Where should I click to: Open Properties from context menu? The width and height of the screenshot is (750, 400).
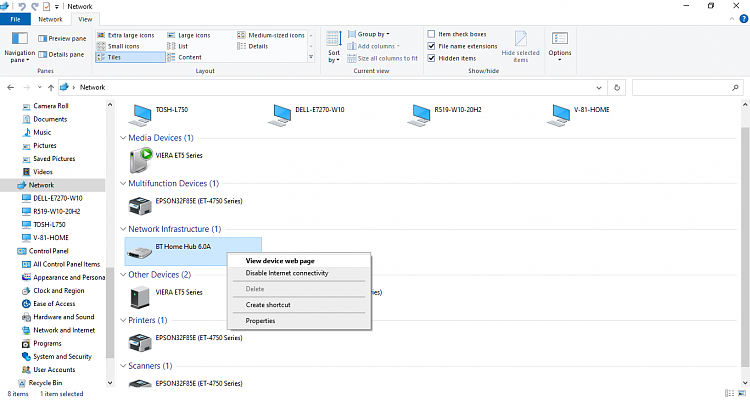299,321
